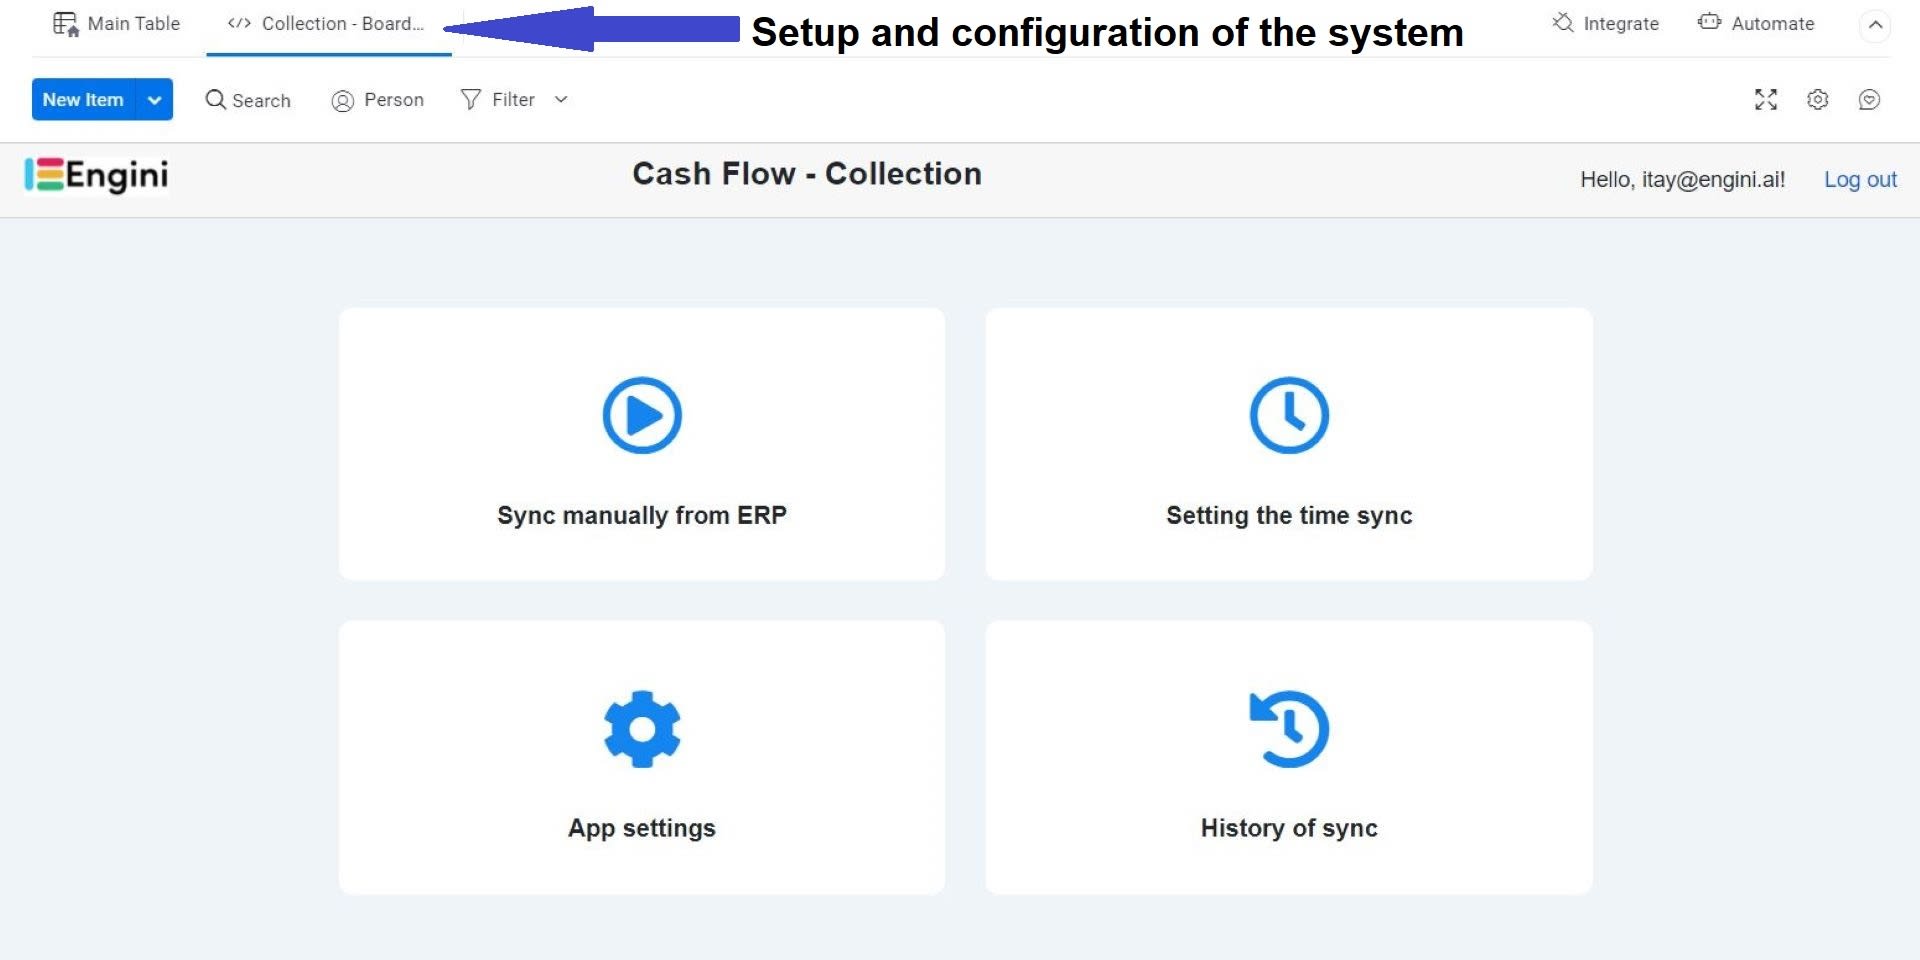Click the Automate robot icon

(x=1709, y=22)
